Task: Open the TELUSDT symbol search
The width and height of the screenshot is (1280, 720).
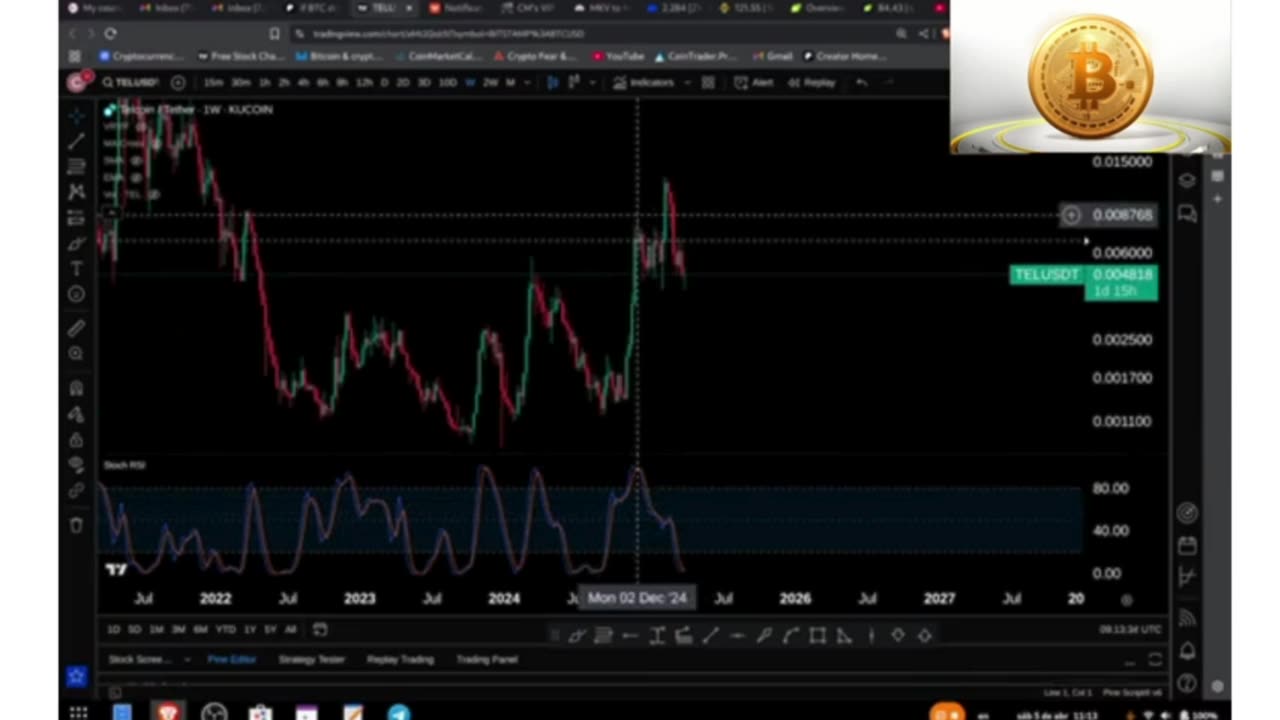Action: pos(131,82)
